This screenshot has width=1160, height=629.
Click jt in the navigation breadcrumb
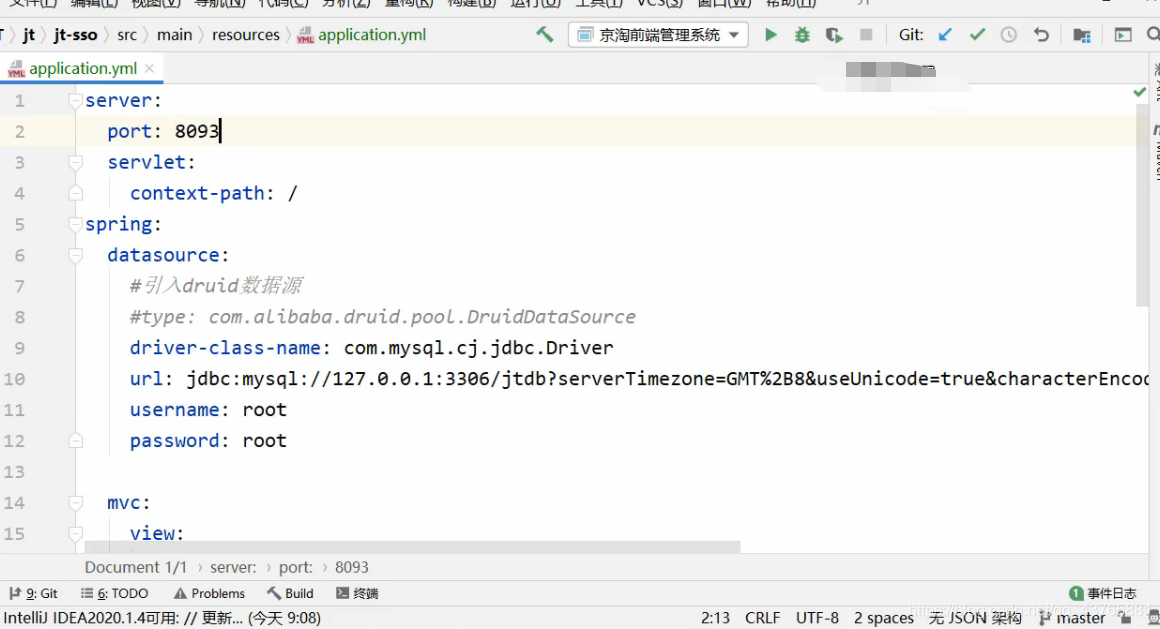pyautogui.click(x=29, y=35)
